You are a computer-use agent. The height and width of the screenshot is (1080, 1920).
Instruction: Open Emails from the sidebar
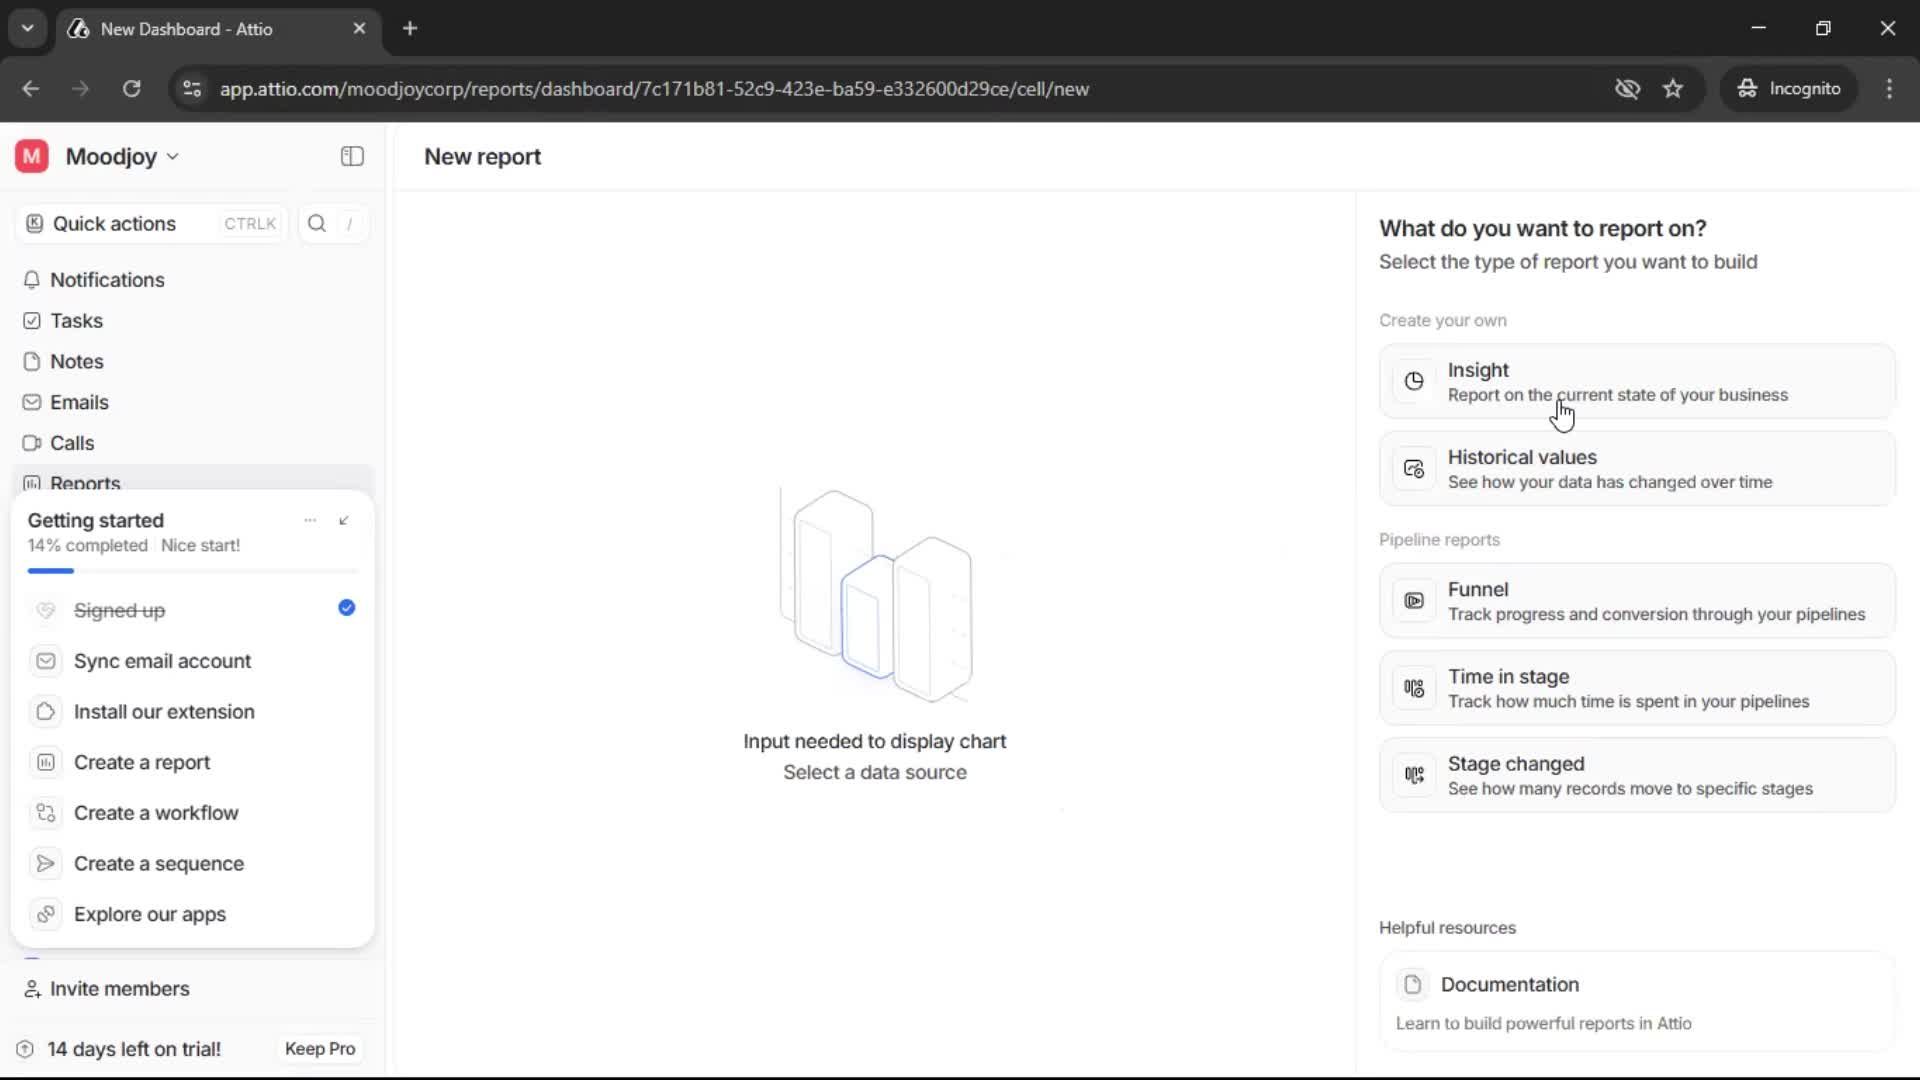[79, 402]
